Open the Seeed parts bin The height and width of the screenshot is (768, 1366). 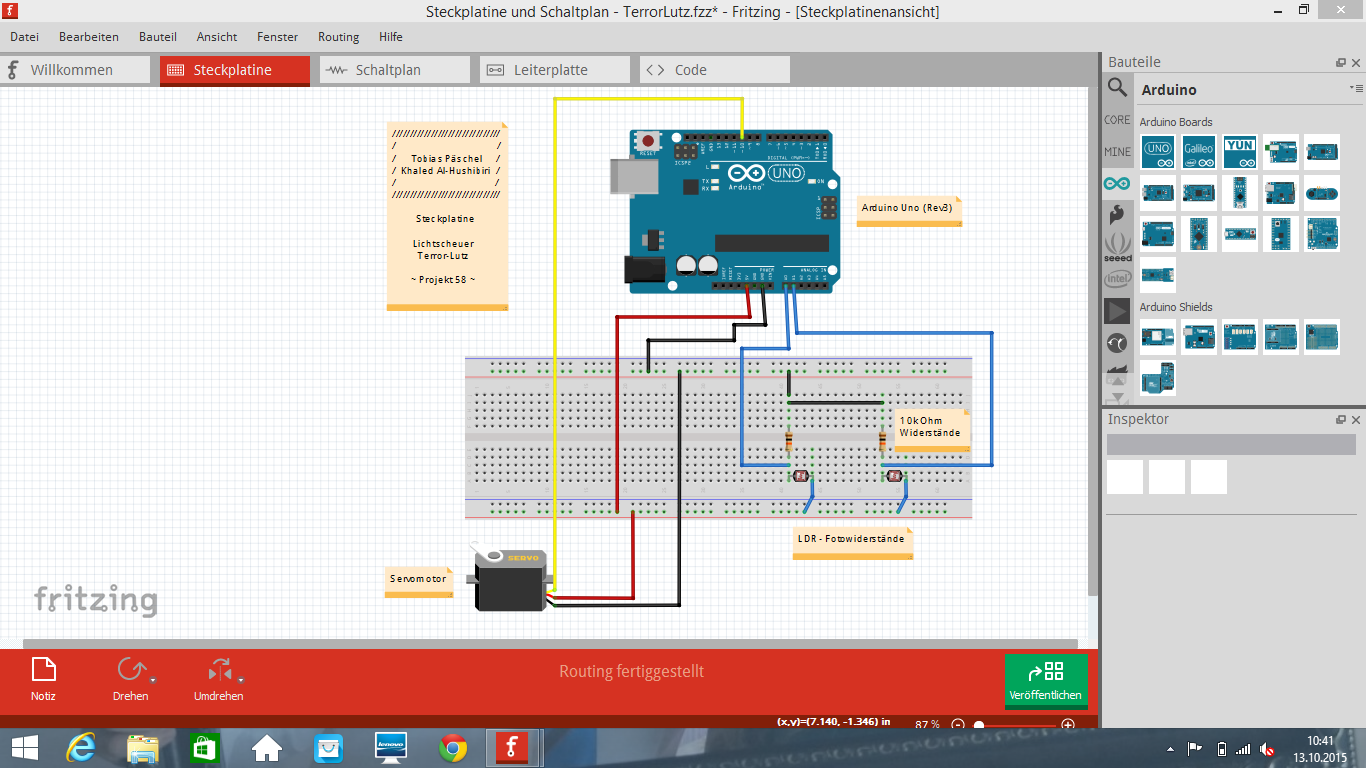(1117, 246)
